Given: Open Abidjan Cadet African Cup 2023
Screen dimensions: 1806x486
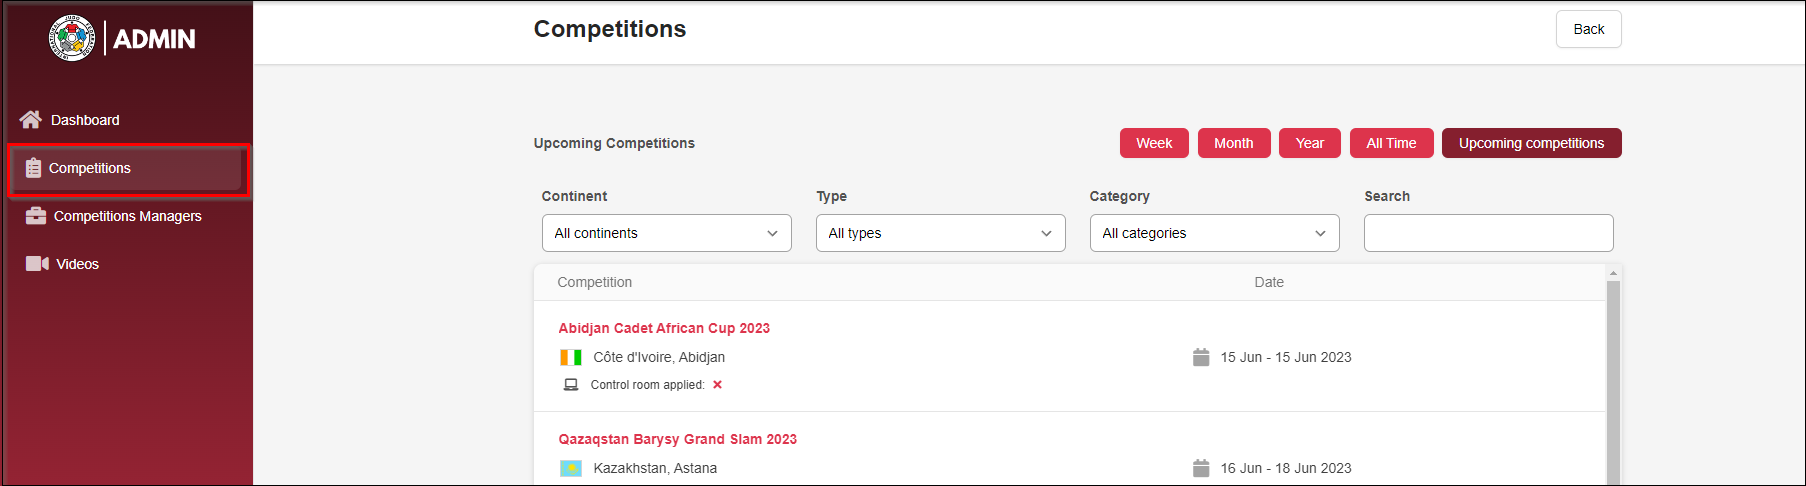Looking at the screenshot, I should (x=664, y=328).
